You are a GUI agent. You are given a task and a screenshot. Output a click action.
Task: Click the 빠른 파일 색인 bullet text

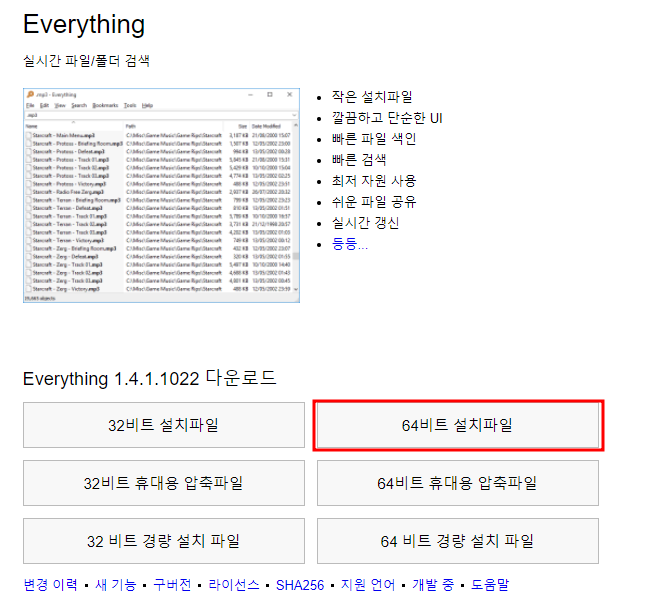(x=374, y=139)
